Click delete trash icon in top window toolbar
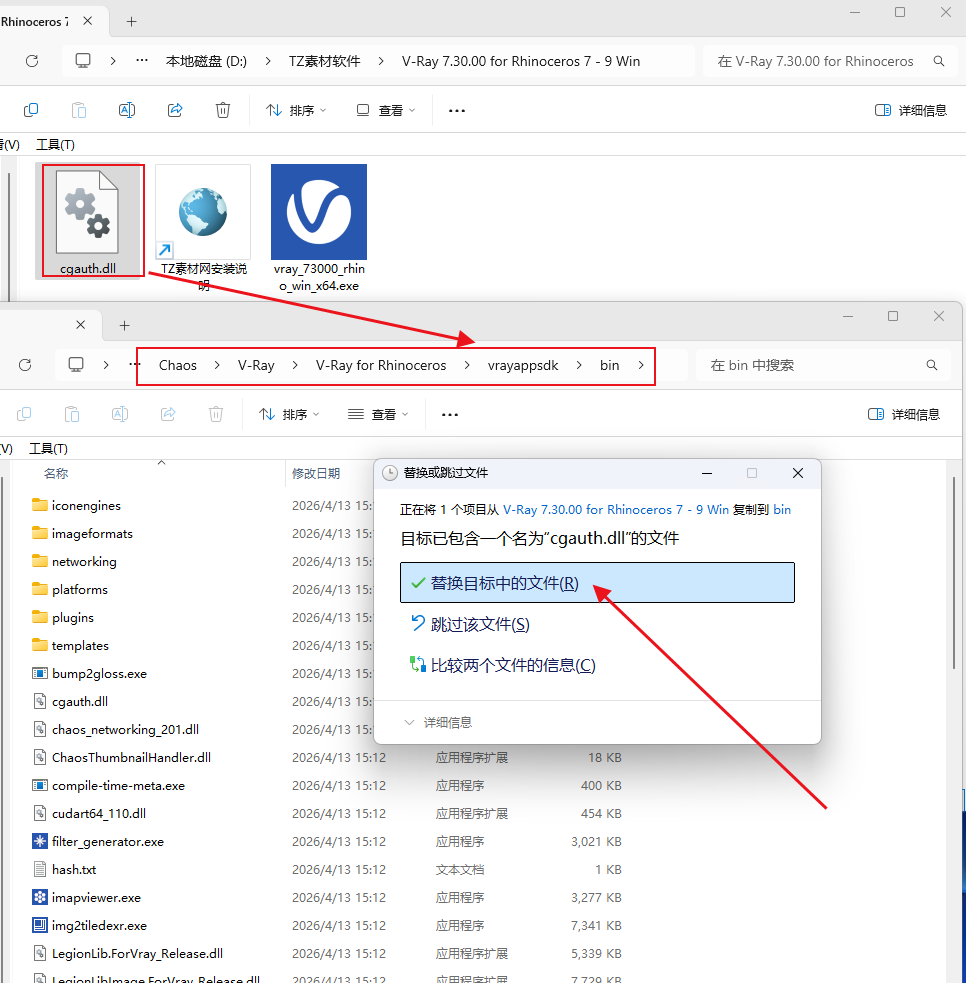This screenshot has width=966, height=983. coord(223,110)
